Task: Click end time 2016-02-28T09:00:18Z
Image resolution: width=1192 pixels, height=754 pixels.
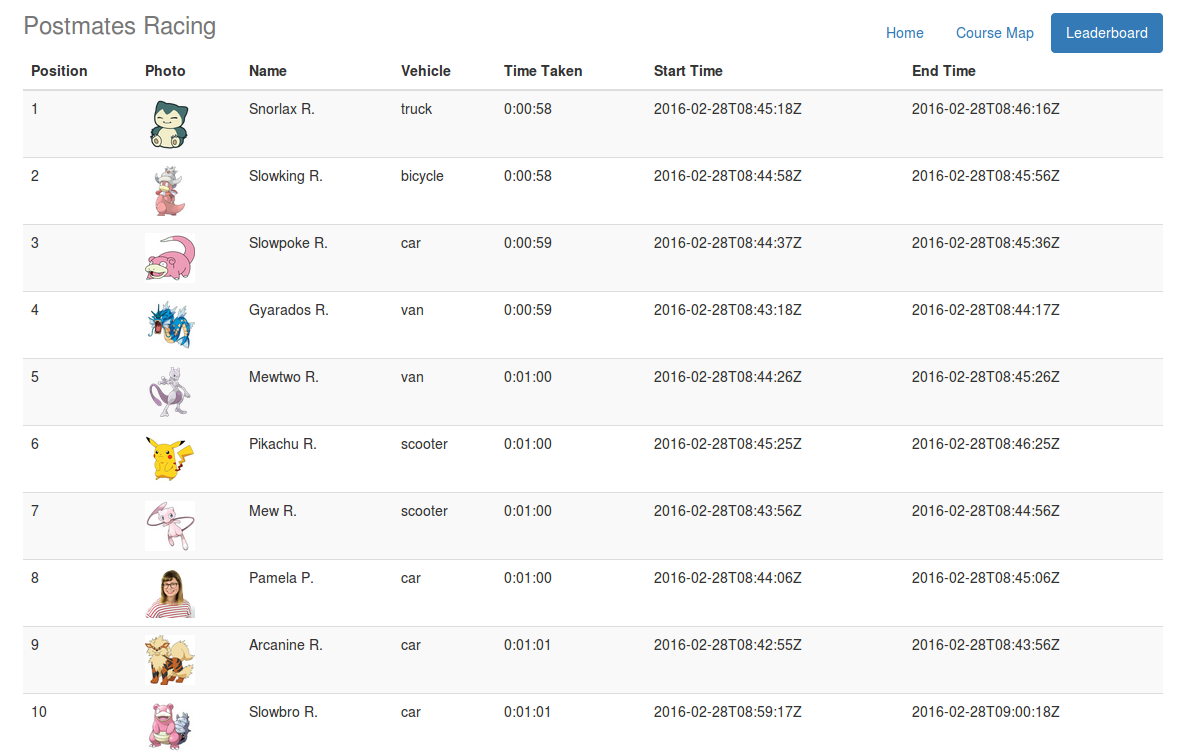Action: point(985,712)
